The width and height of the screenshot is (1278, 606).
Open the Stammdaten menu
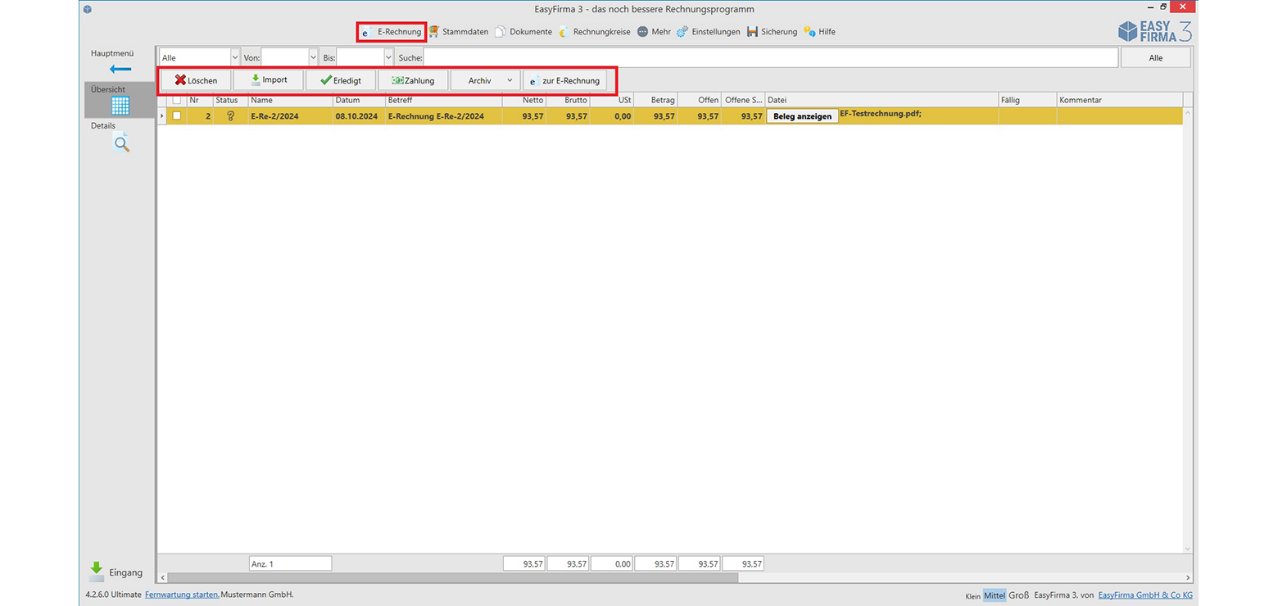pyautogui.click(x=459, y=32)
